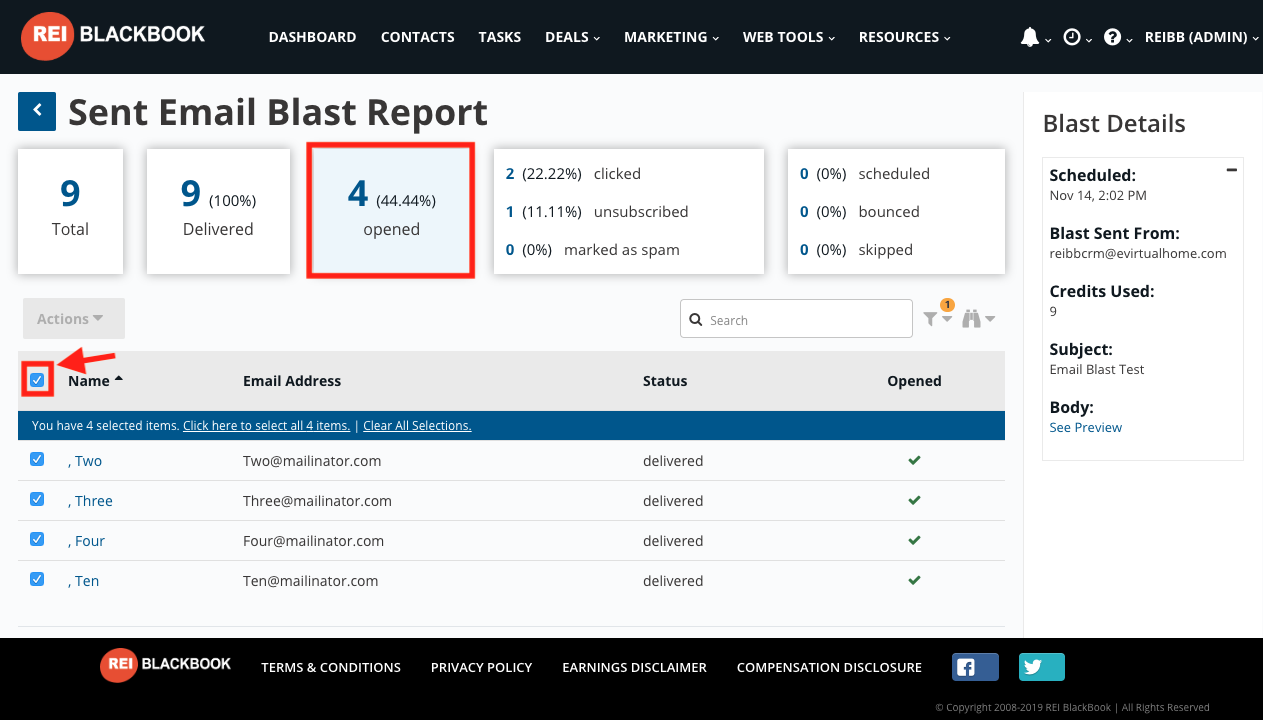Open contact ', Three' name link
Image resolution: width=1263 pixels, height=720 pixels.
click(x=90, y=501)
